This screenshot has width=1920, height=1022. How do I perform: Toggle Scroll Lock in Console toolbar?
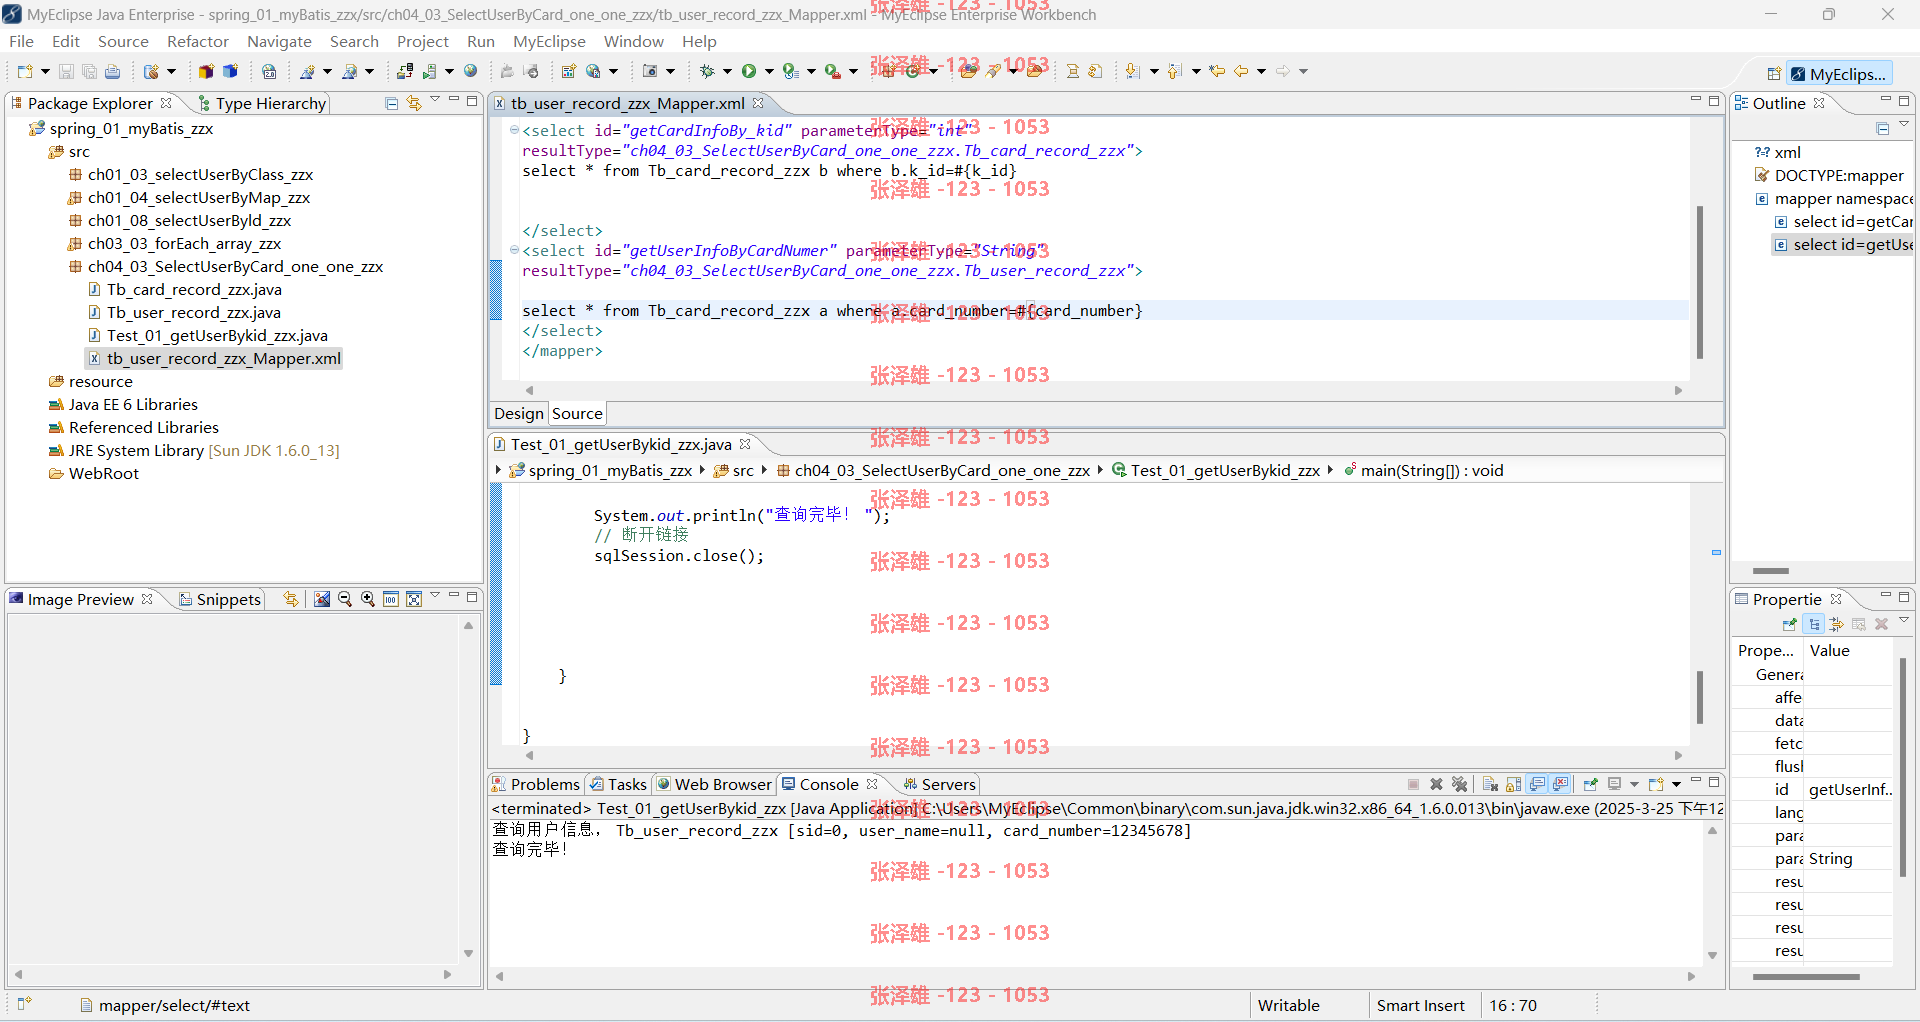[1514, 784]
